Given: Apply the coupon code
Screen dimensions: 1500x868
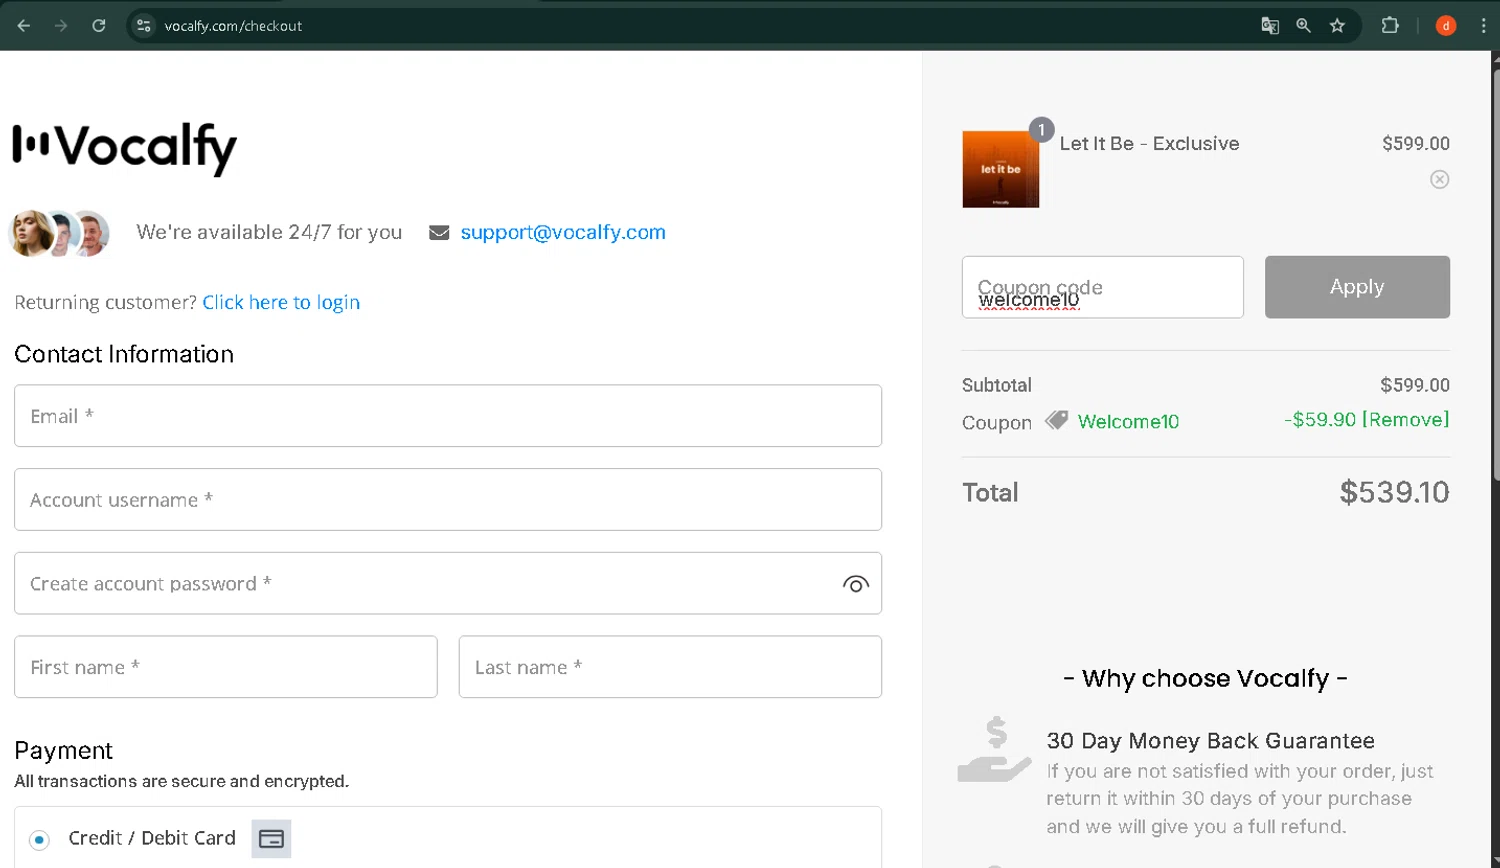Looking at the screenshot, I should [1357, 287].
